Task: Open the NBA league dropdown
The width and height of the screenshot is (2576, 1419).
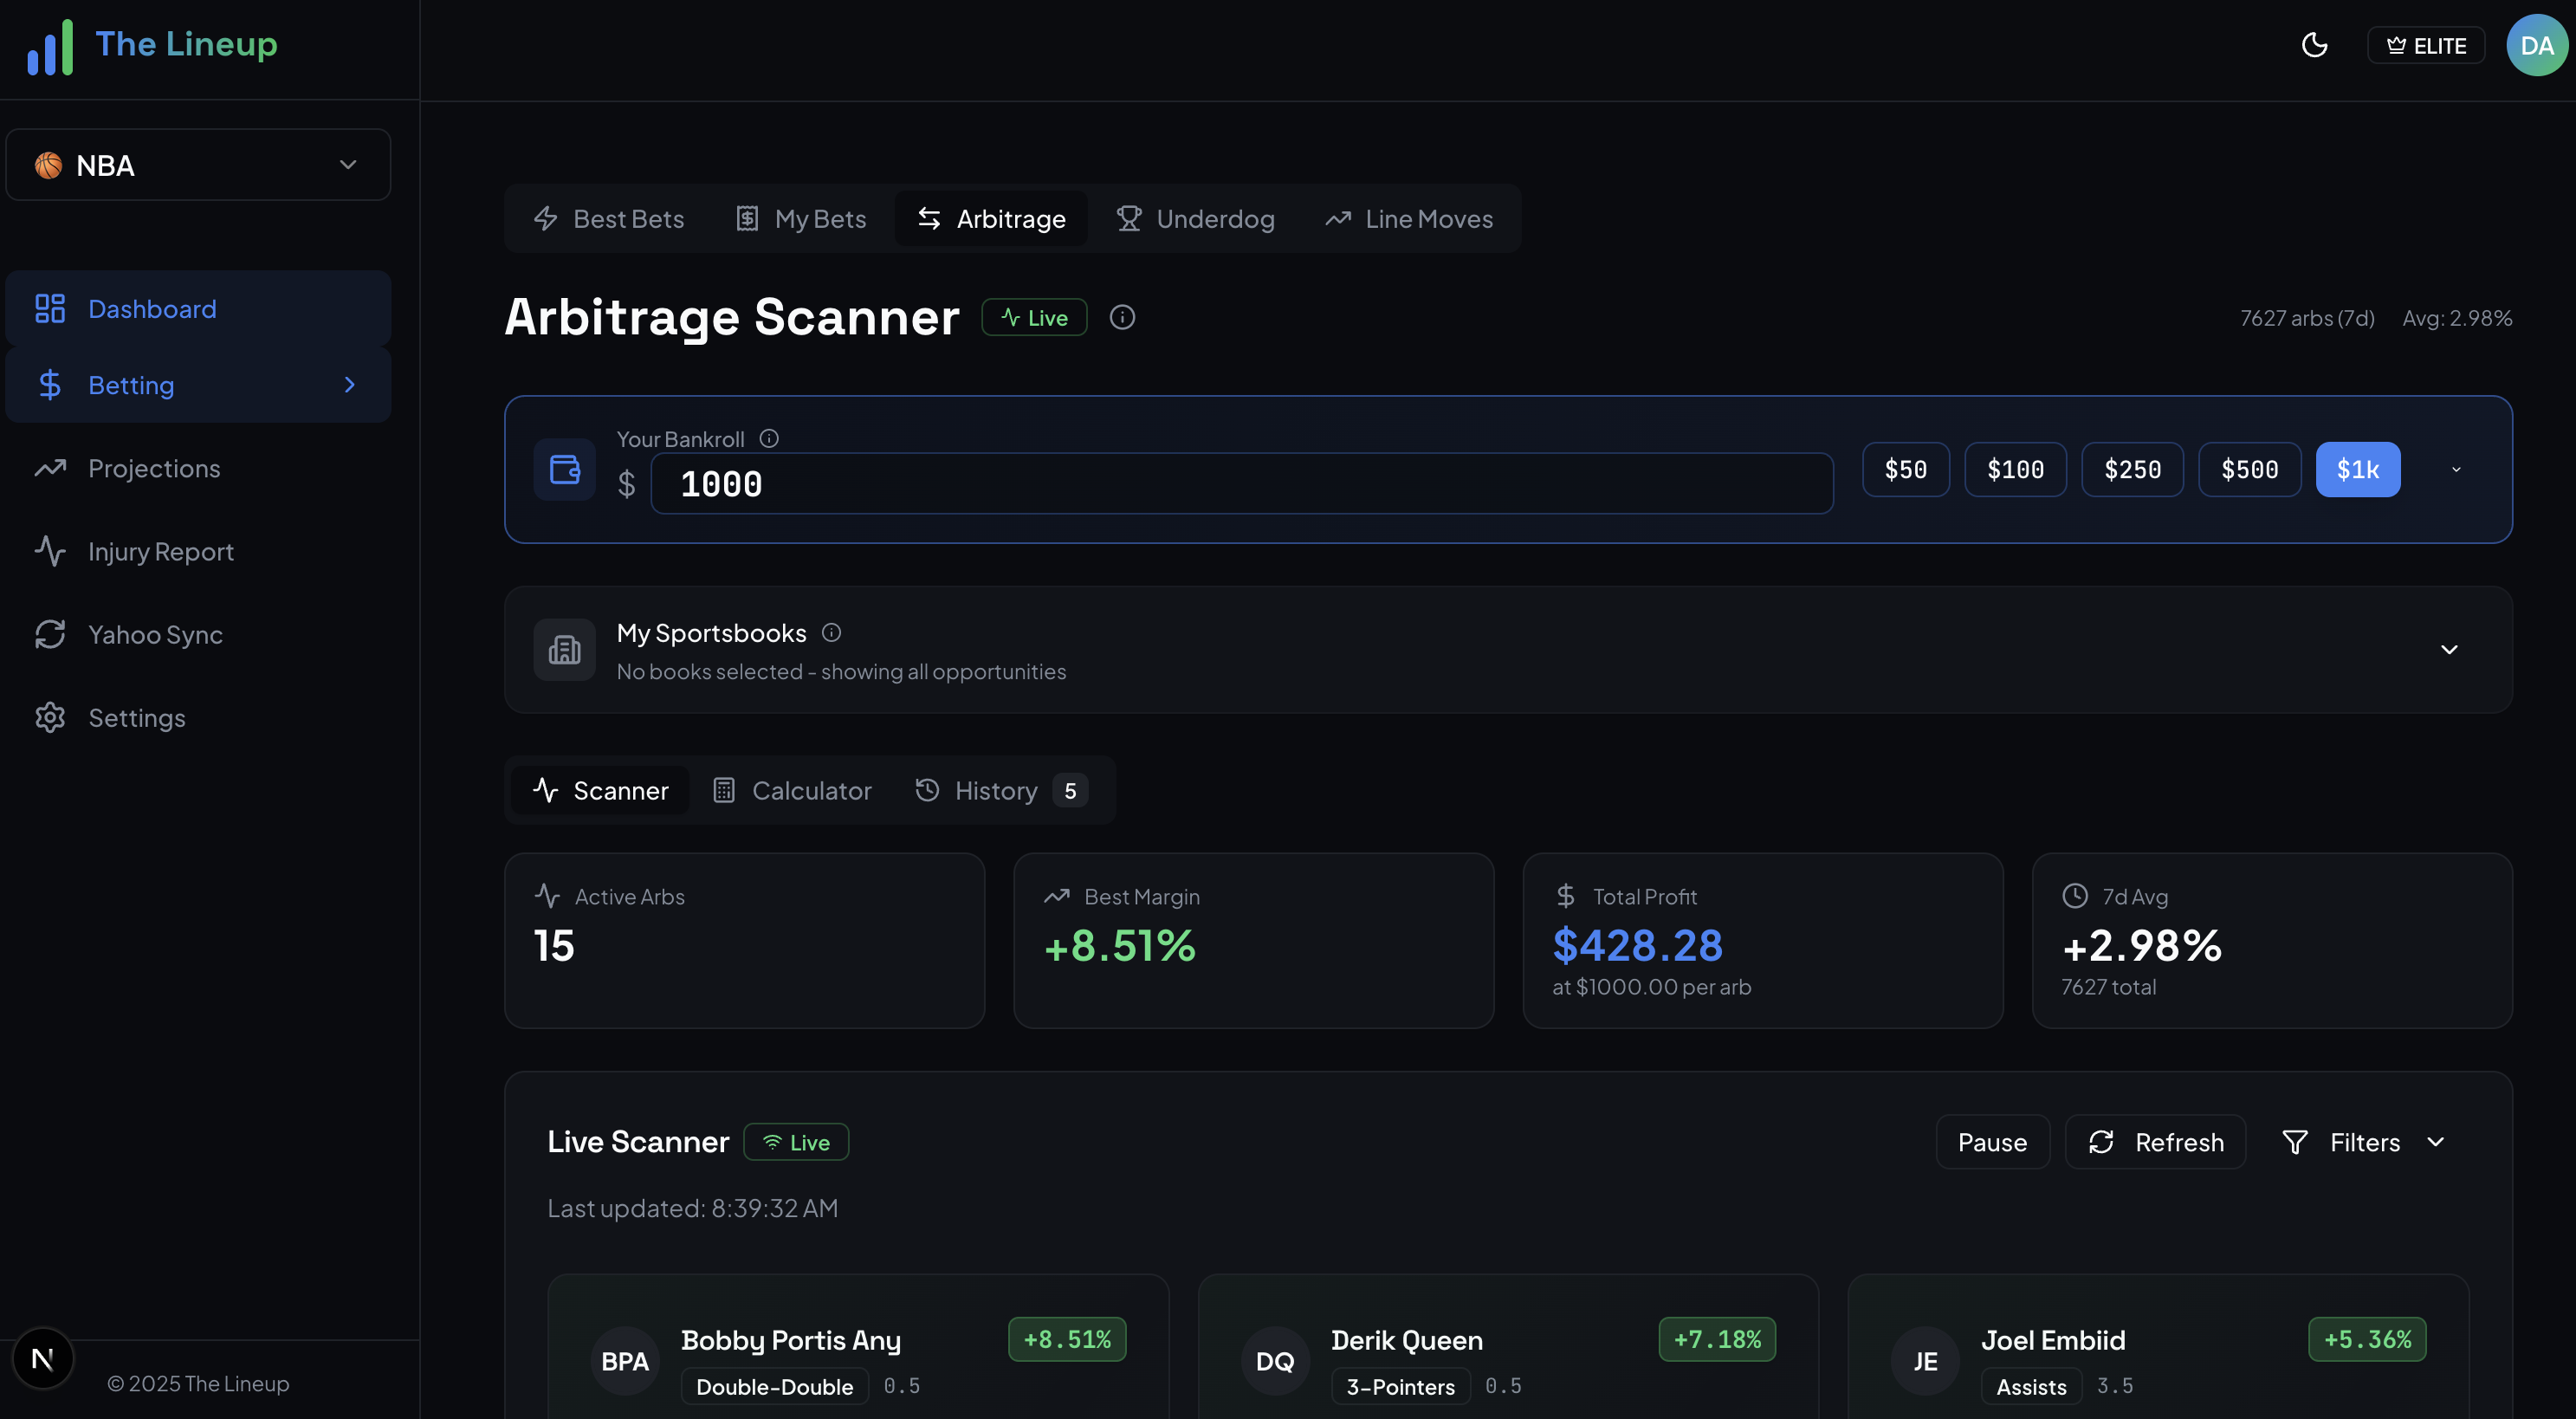Action: (198, 165)
